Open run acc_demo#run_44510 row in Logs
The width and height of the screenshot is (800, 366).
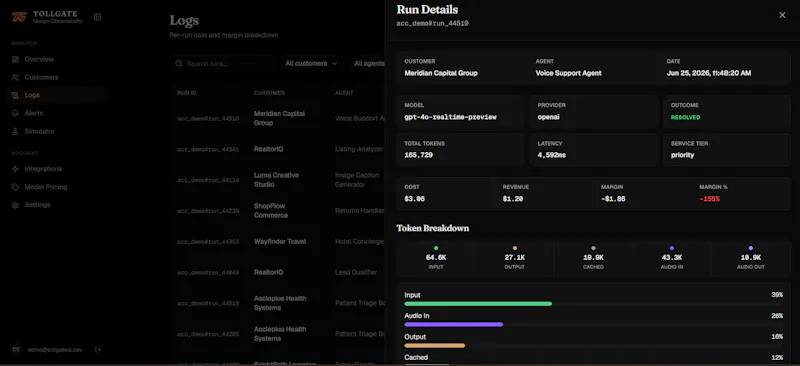pyautogui.click(x=278, y=118)
